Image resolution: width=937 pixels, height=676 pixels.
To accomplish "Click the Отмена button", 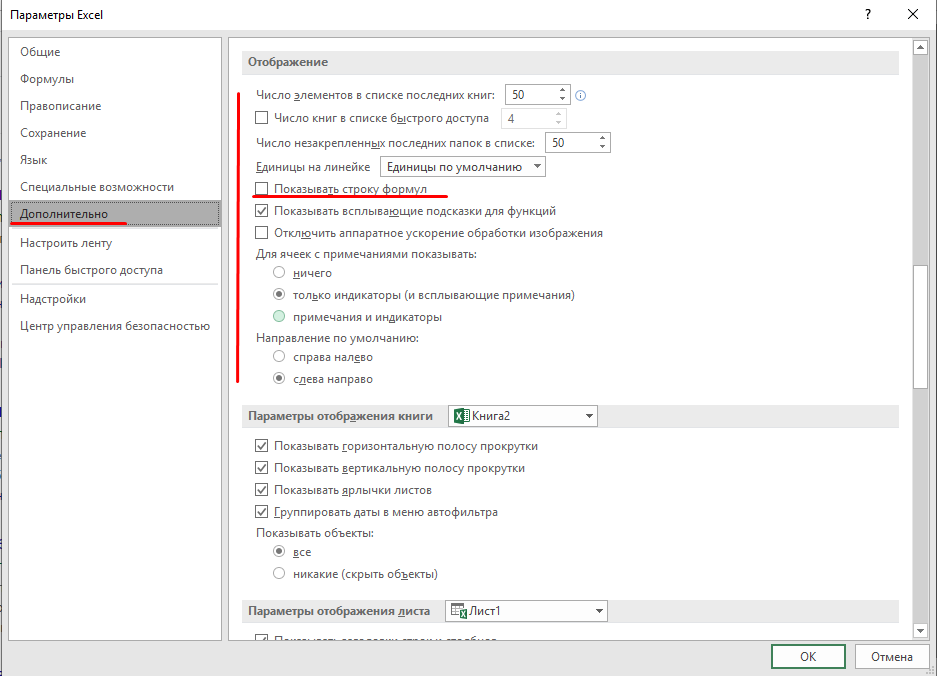I will click(891, 656).
